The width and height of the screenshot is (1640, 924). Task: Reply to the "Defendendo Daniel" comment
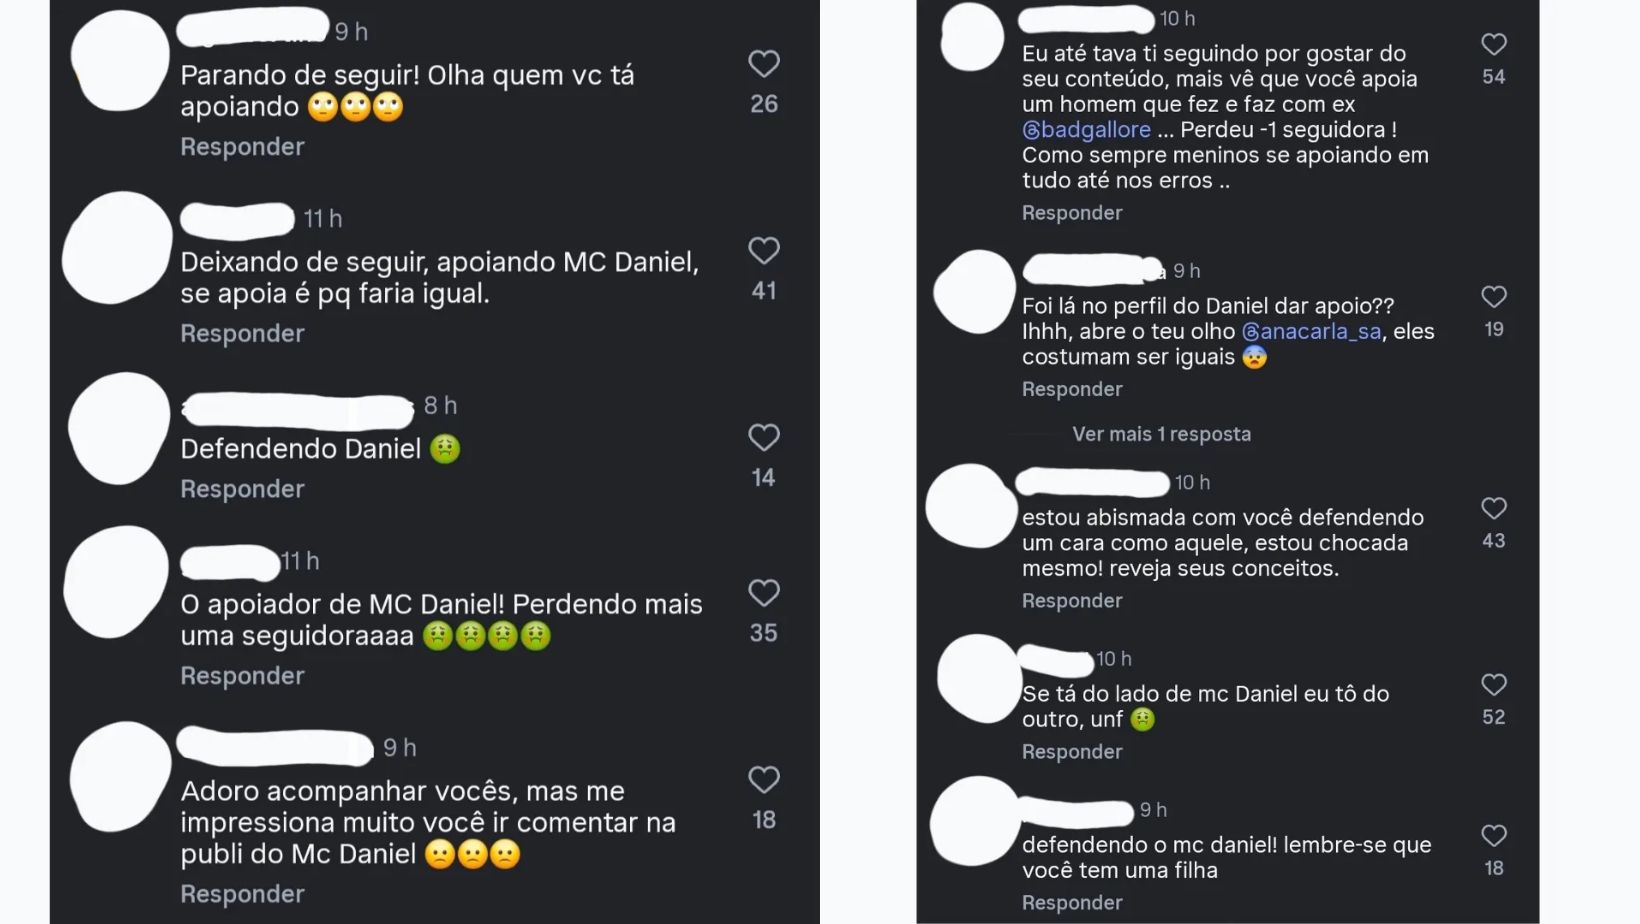pos(242,488)
